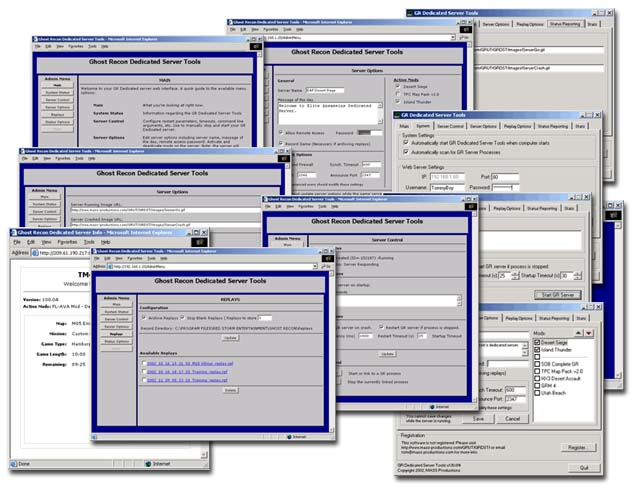This screenshot has width=640, height=489.
Task: Open Server Control in Replays window Admin Menu
Action: point(117,319)
